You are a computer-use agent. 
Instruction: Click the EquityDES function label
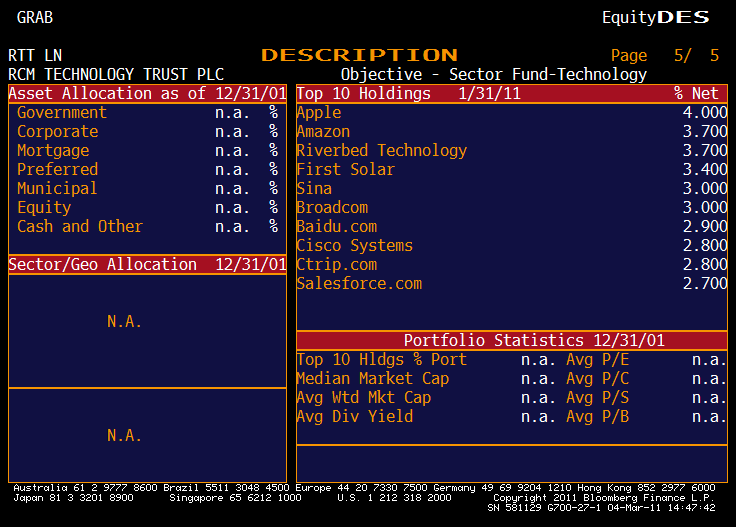(655, 17)
